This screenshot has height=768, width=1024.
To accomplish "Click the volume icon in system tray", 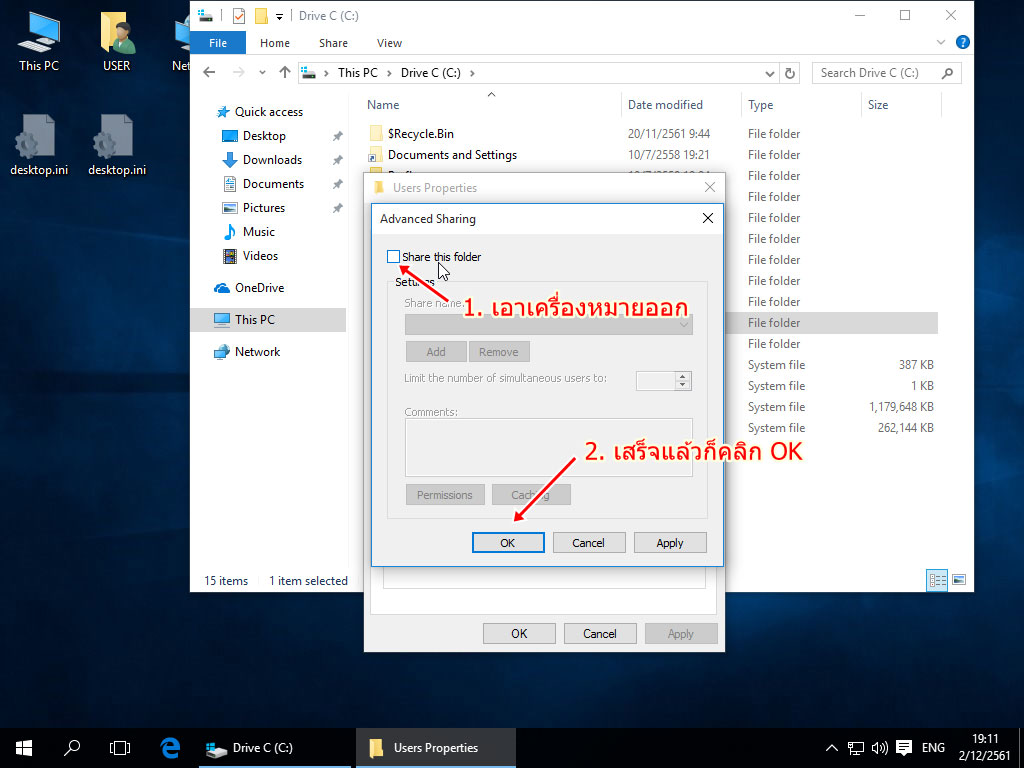I will 880,747.
